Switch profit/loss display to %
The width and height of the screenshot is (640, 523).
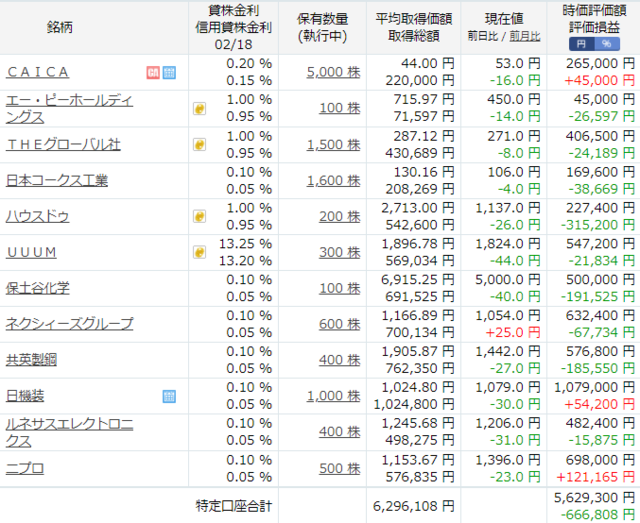click(x=607, y=44)
